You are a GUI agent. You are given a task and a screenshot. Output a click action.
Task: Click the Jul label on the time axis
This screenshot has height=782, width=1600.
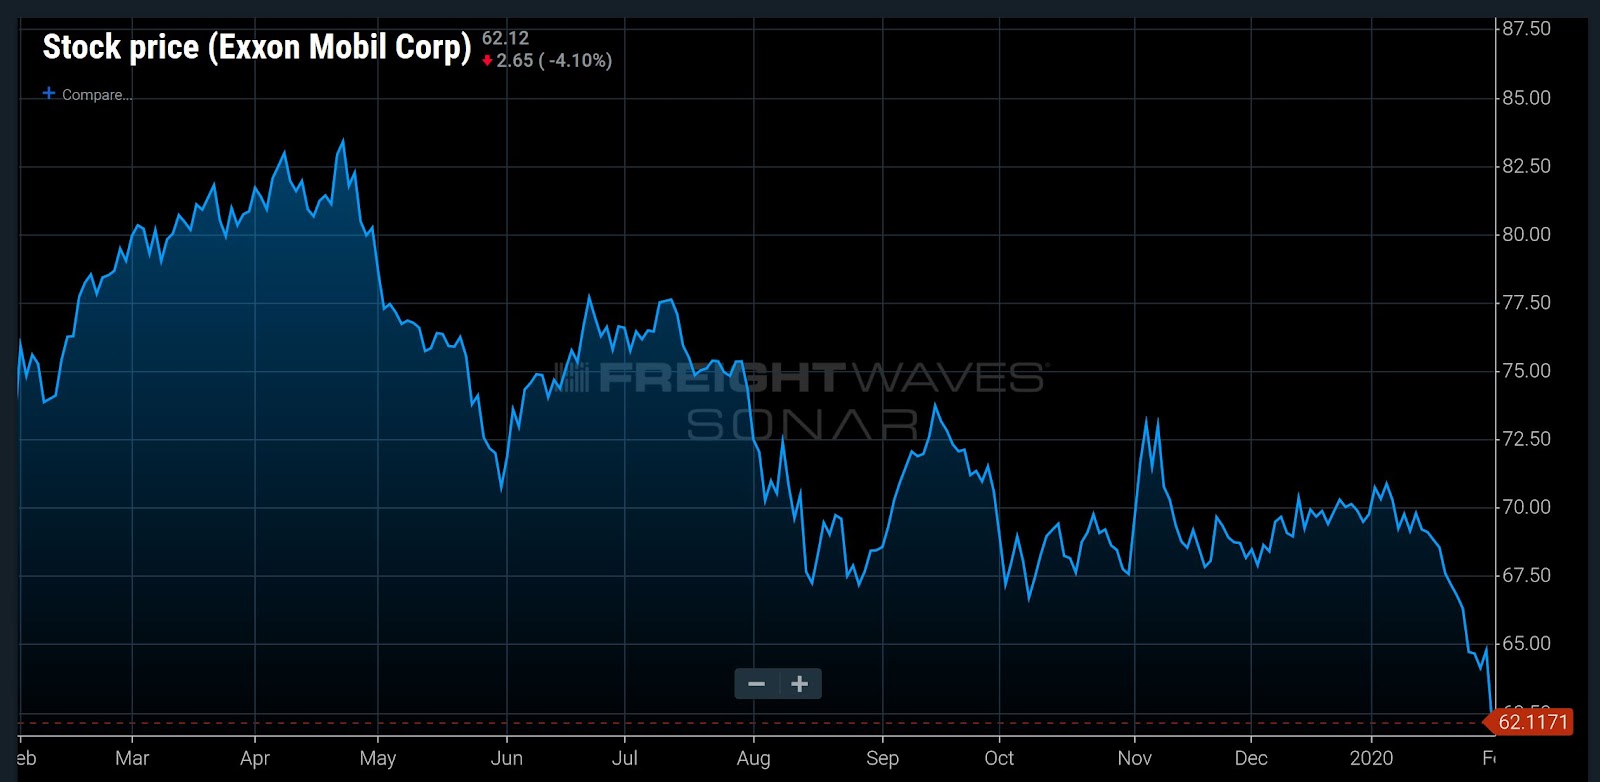625,758
